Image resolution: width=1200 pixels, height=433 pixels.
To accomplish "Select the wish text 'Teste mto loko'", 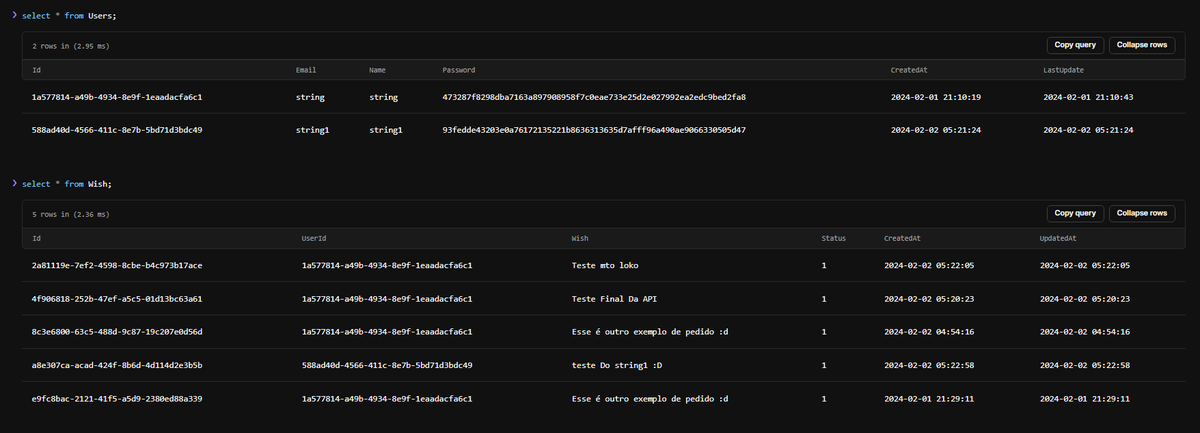I will pyautogui.click(x=604, y=265).
